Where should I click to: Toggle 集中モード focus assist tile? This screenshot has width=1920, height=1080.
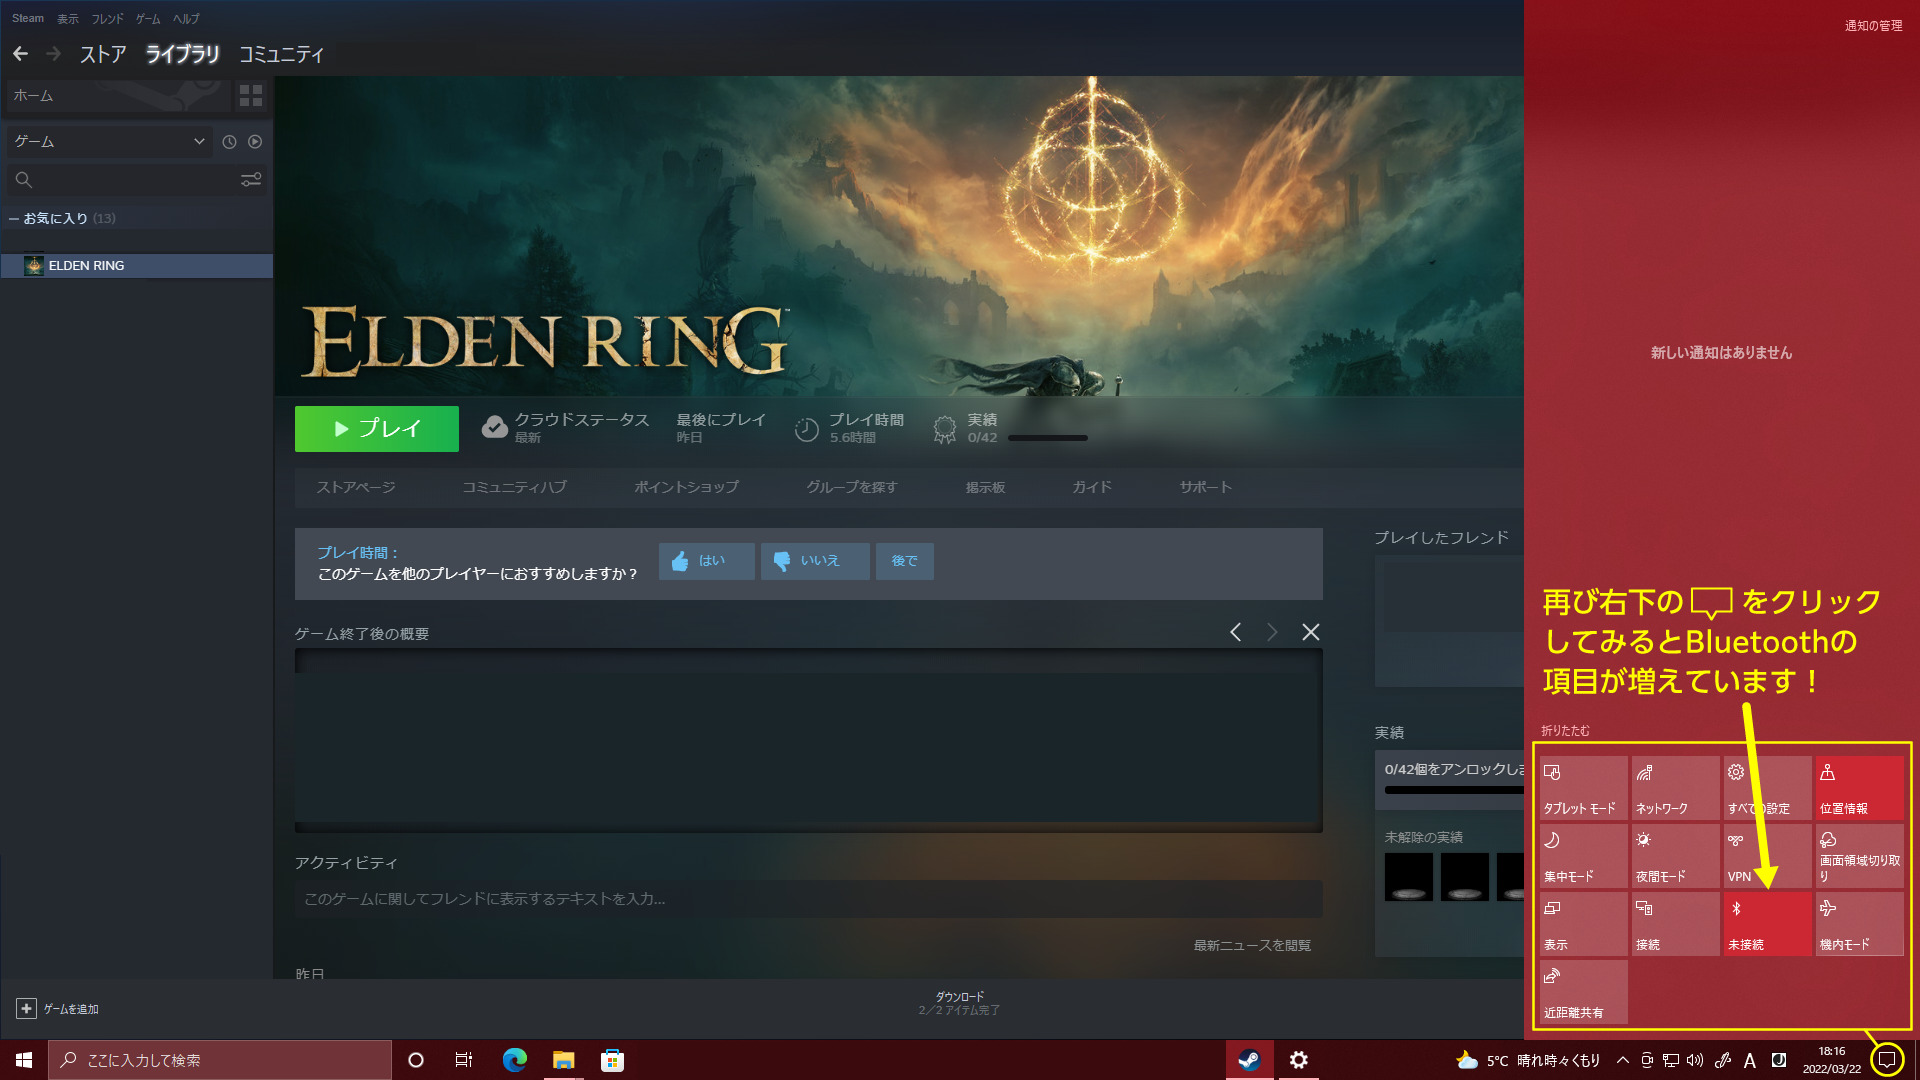[1583, 856]
